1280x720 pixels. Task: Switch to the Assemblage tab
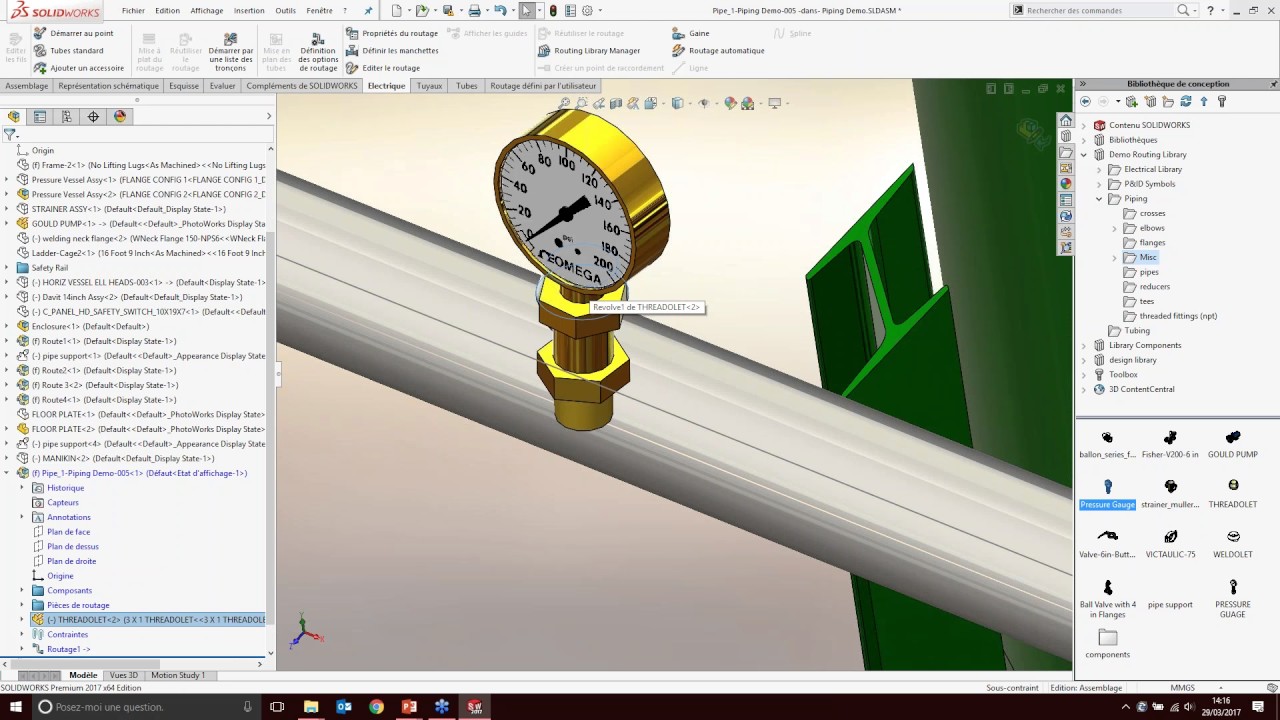(x=27, y=86)
